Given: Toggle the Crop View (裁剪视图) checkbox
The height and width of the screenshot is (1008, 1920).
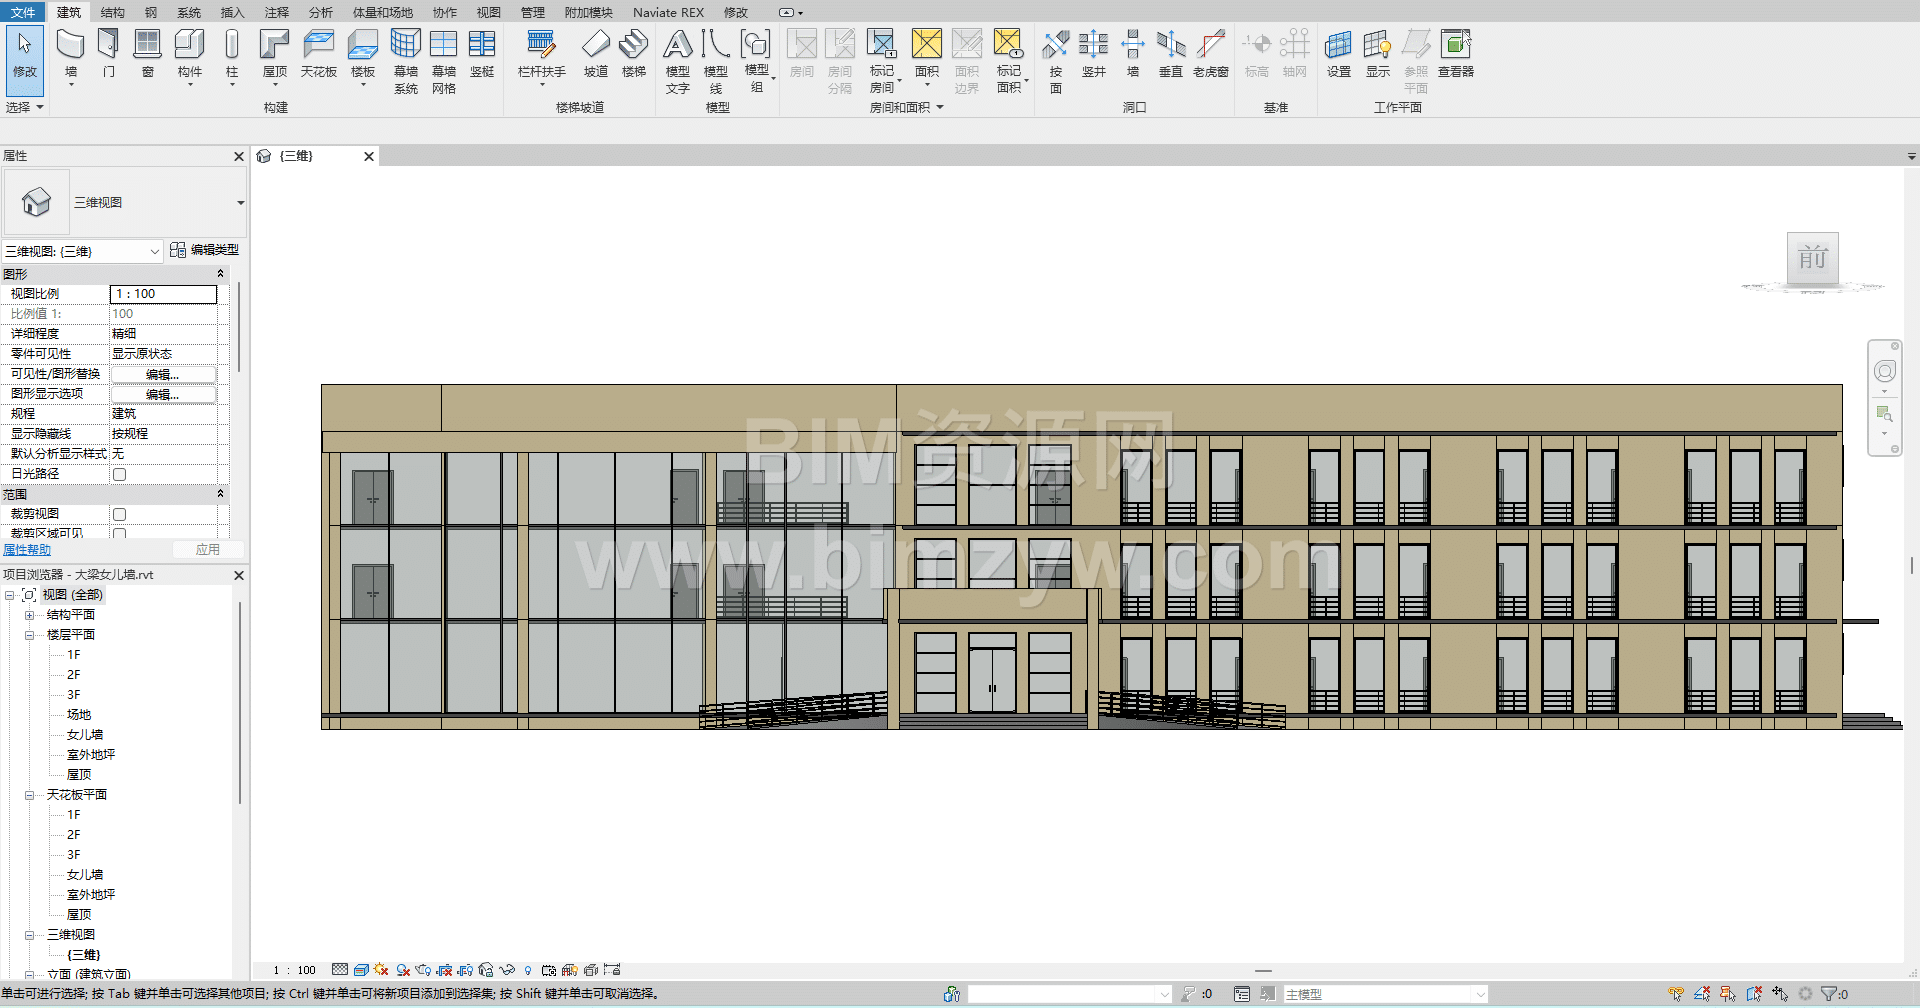Looking at the screenshot, I should tap(120, 514).
